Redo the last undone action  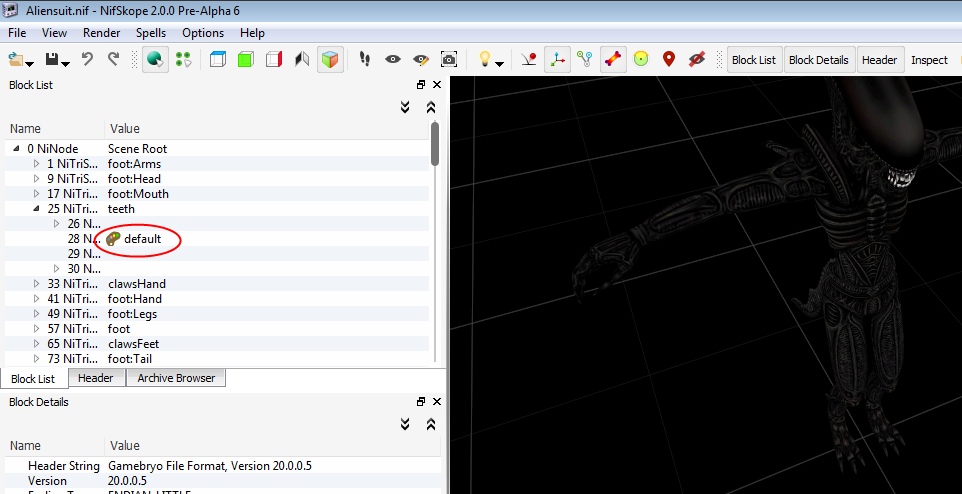tap(114, 60)
